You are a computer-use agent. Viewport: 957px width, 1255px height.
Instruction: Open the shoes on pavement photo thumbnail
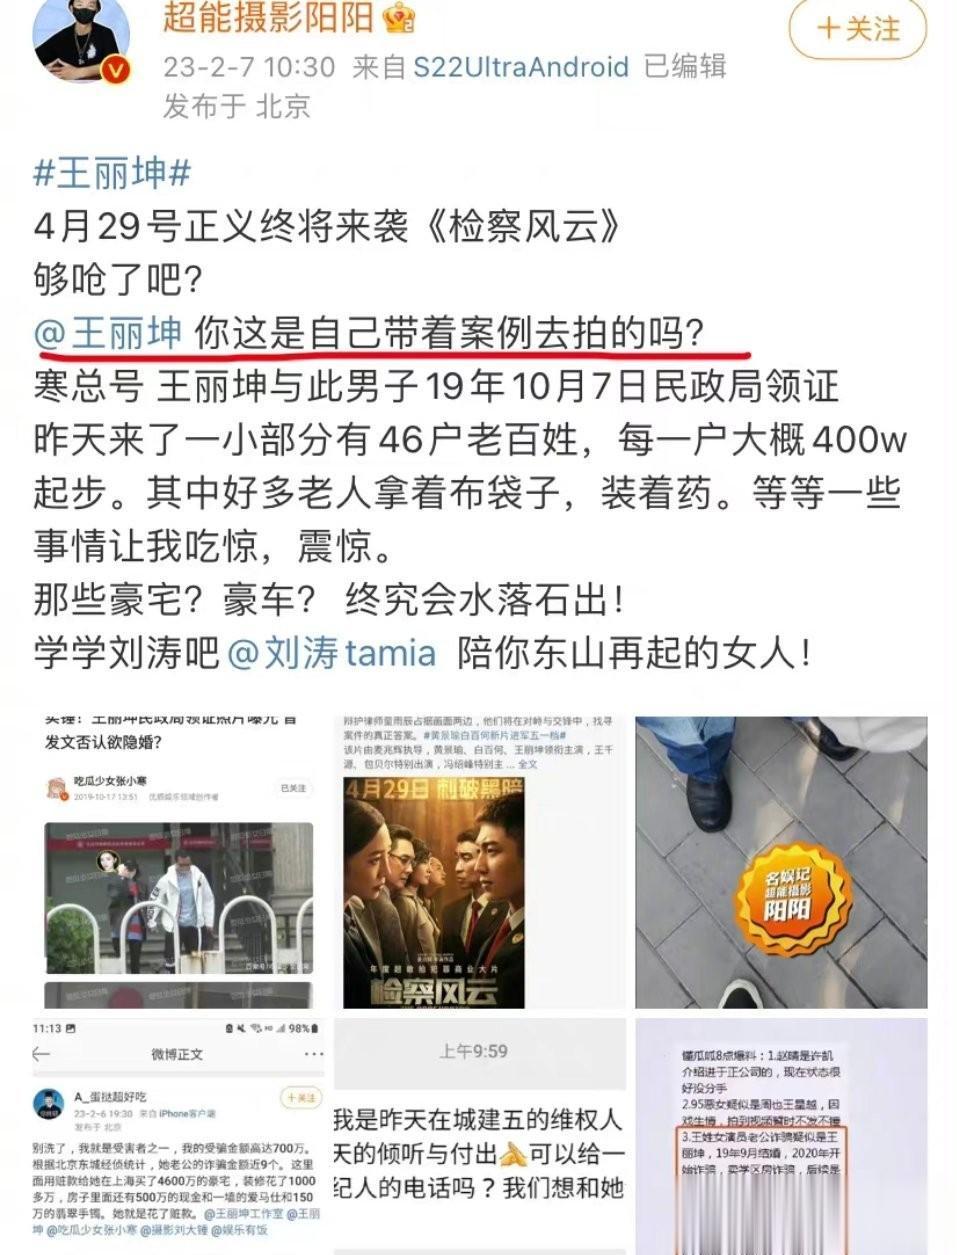click(781, 862)
